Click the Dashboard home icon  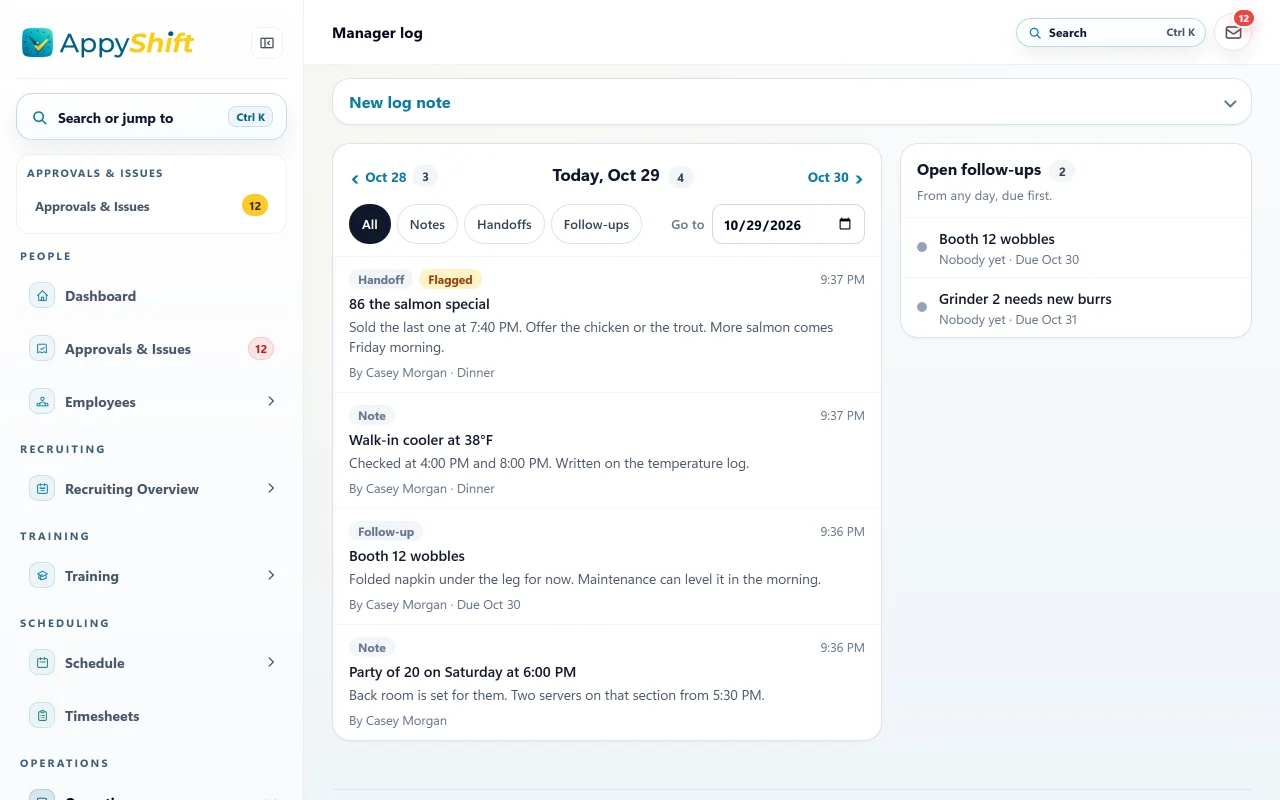[42, 296]
